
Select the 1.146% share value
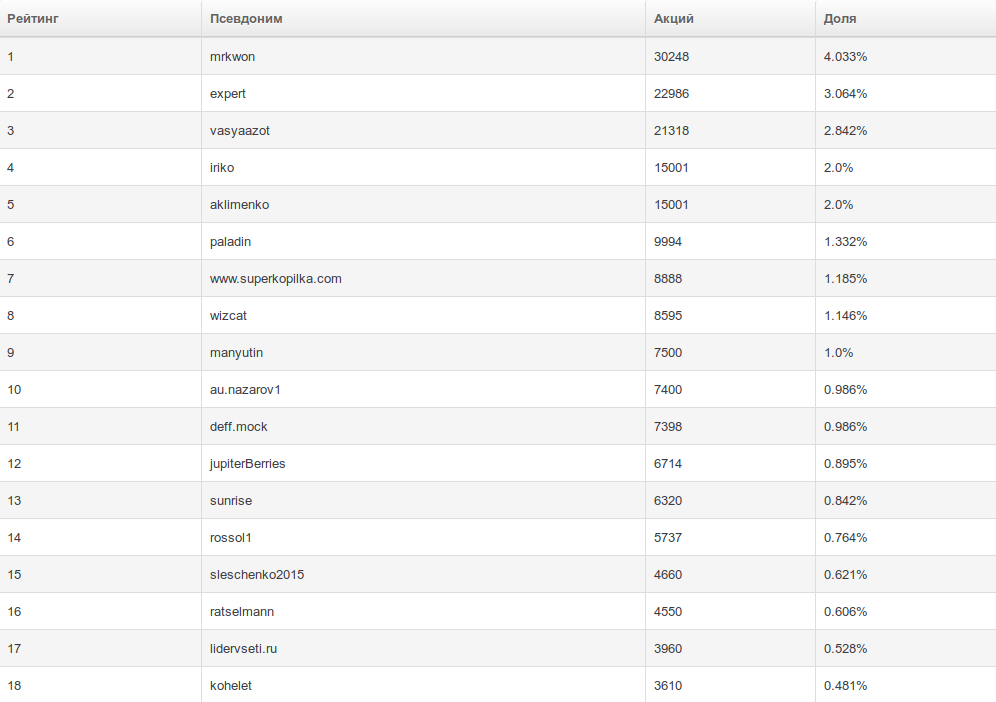click(x=845, y=316)
